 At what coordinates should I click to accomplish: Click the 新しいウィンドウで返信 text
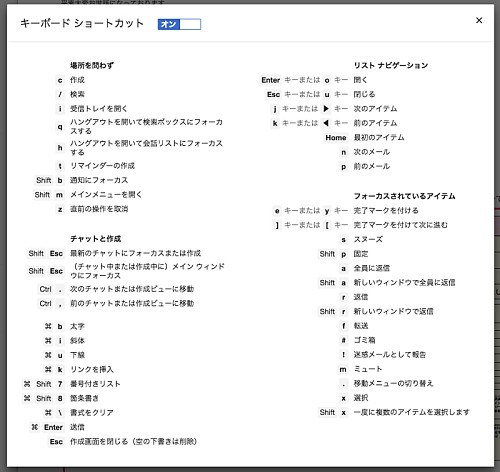coord(393,311)
